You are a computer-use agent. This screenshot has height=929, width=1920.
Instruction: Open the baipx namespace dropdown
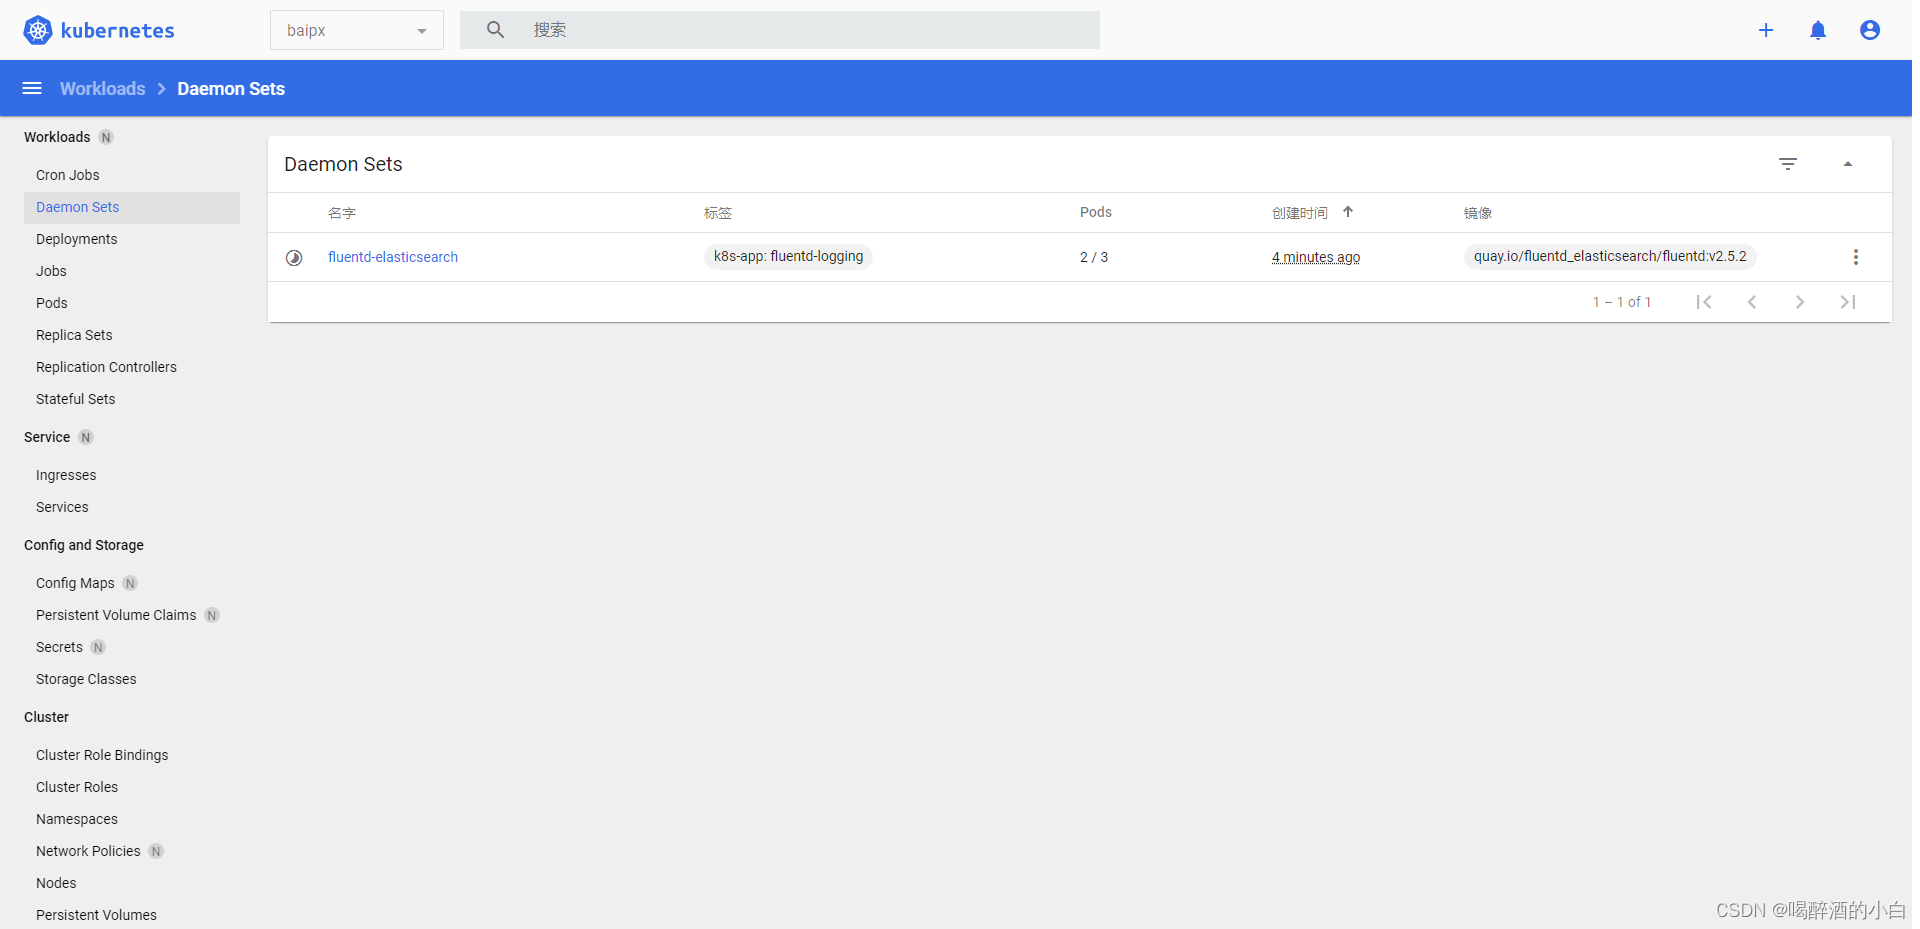(357, 30)
